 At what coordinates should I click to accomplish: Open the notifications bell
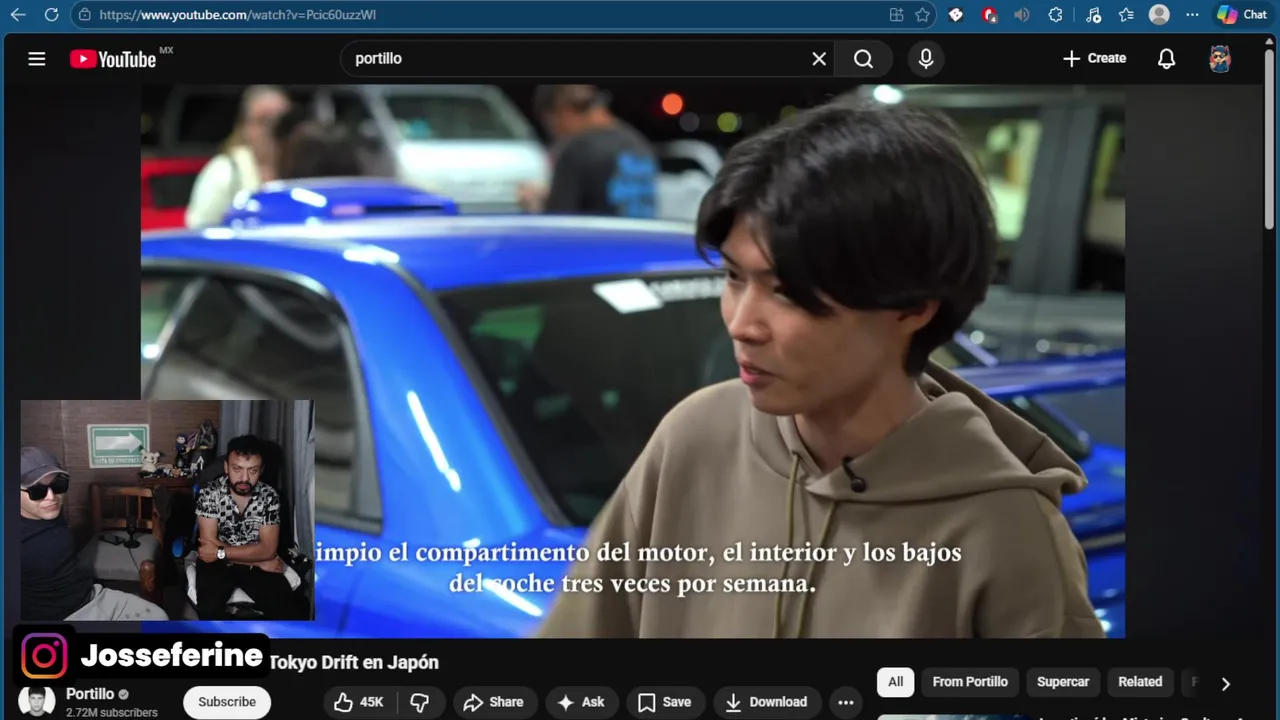[1166, 59]
